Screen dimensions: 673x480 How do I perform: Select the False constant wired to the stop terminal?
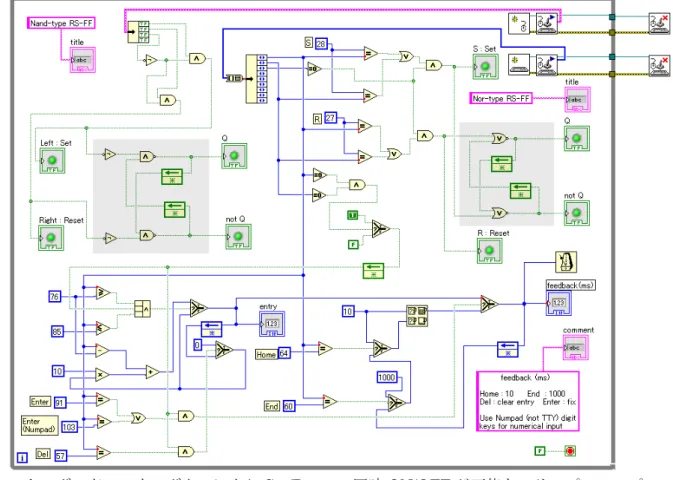tap(540, 451)
